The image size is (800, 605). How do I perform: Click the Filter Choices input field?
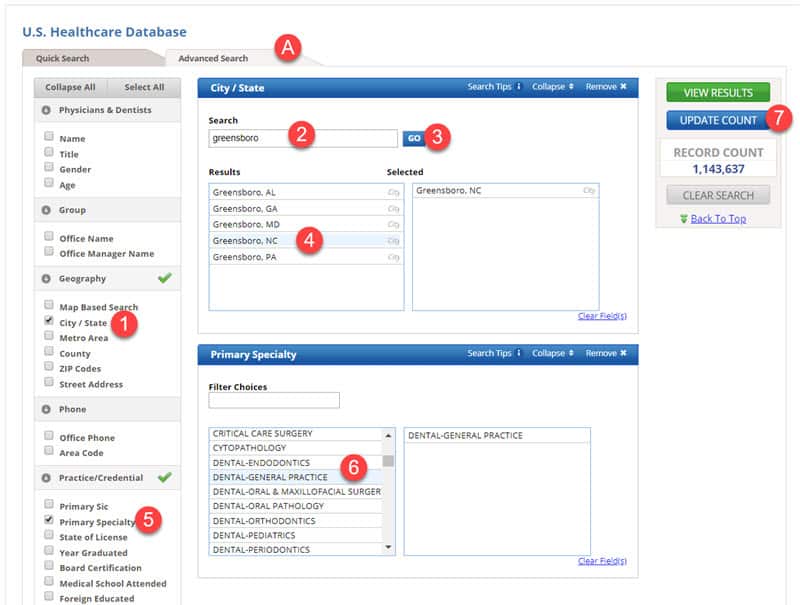click(x=274, y=400)
